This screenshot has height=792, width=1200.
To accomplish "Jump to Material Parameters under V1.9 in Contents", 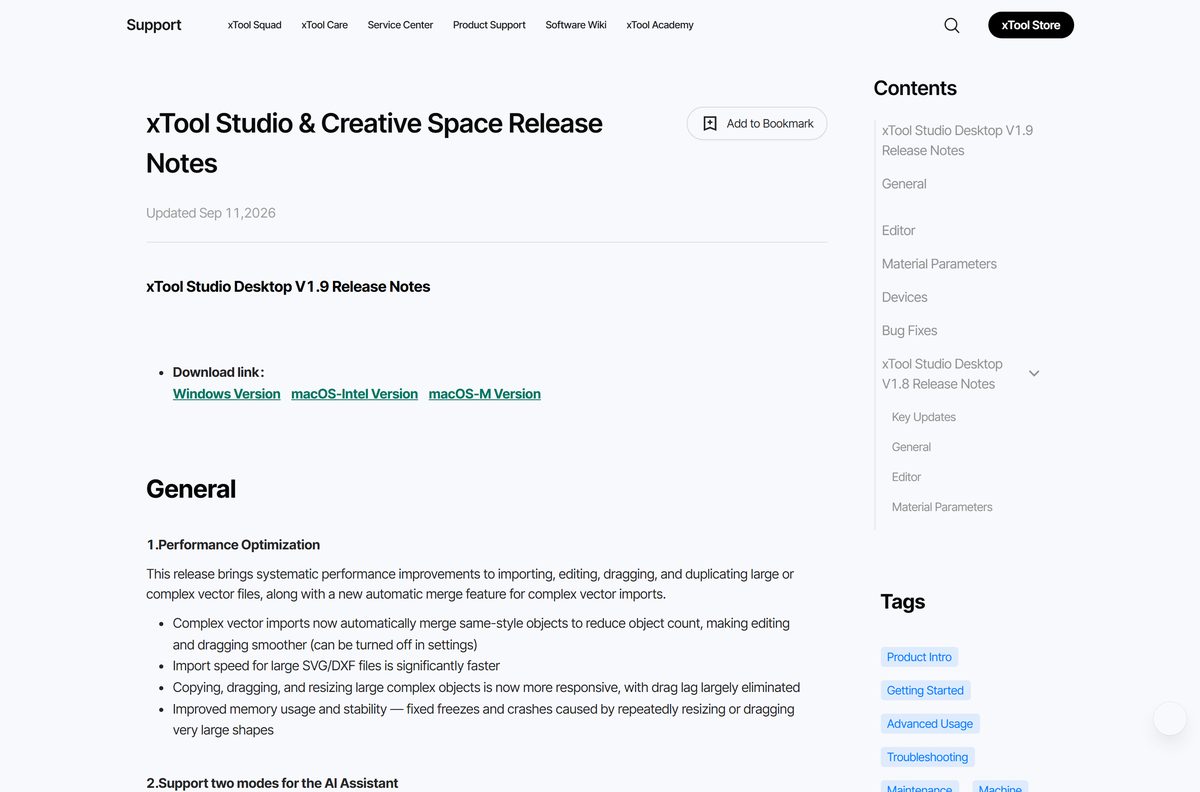I will (x=939, y=264).
